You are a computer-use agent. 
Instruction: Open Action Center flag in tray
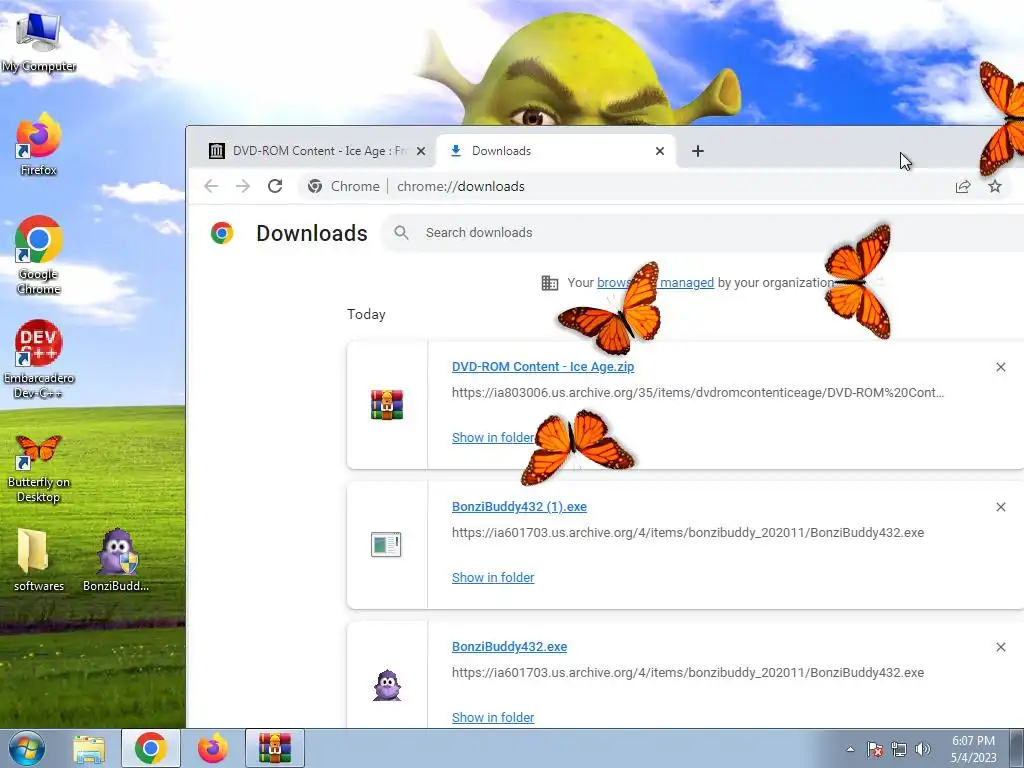pos(874,749)
